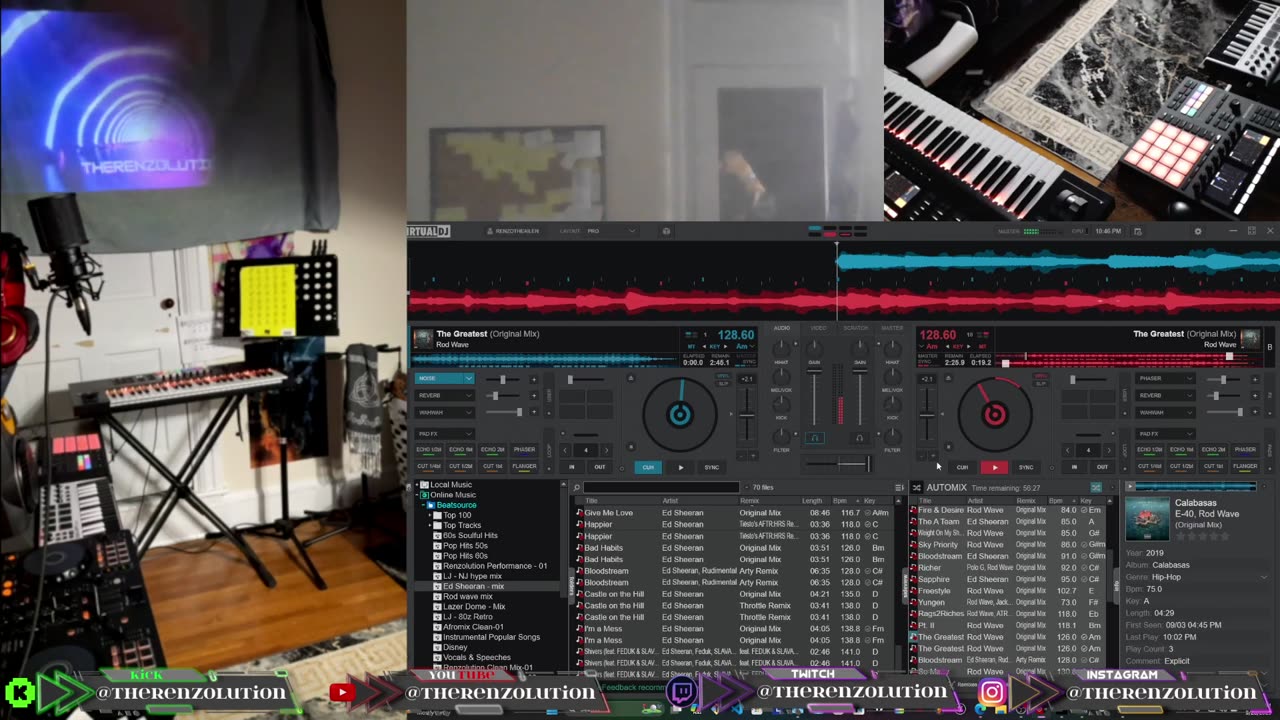
Task: Toggle left deck headphone PFL button
Action: pyautogui.click(x=815, y=438)
